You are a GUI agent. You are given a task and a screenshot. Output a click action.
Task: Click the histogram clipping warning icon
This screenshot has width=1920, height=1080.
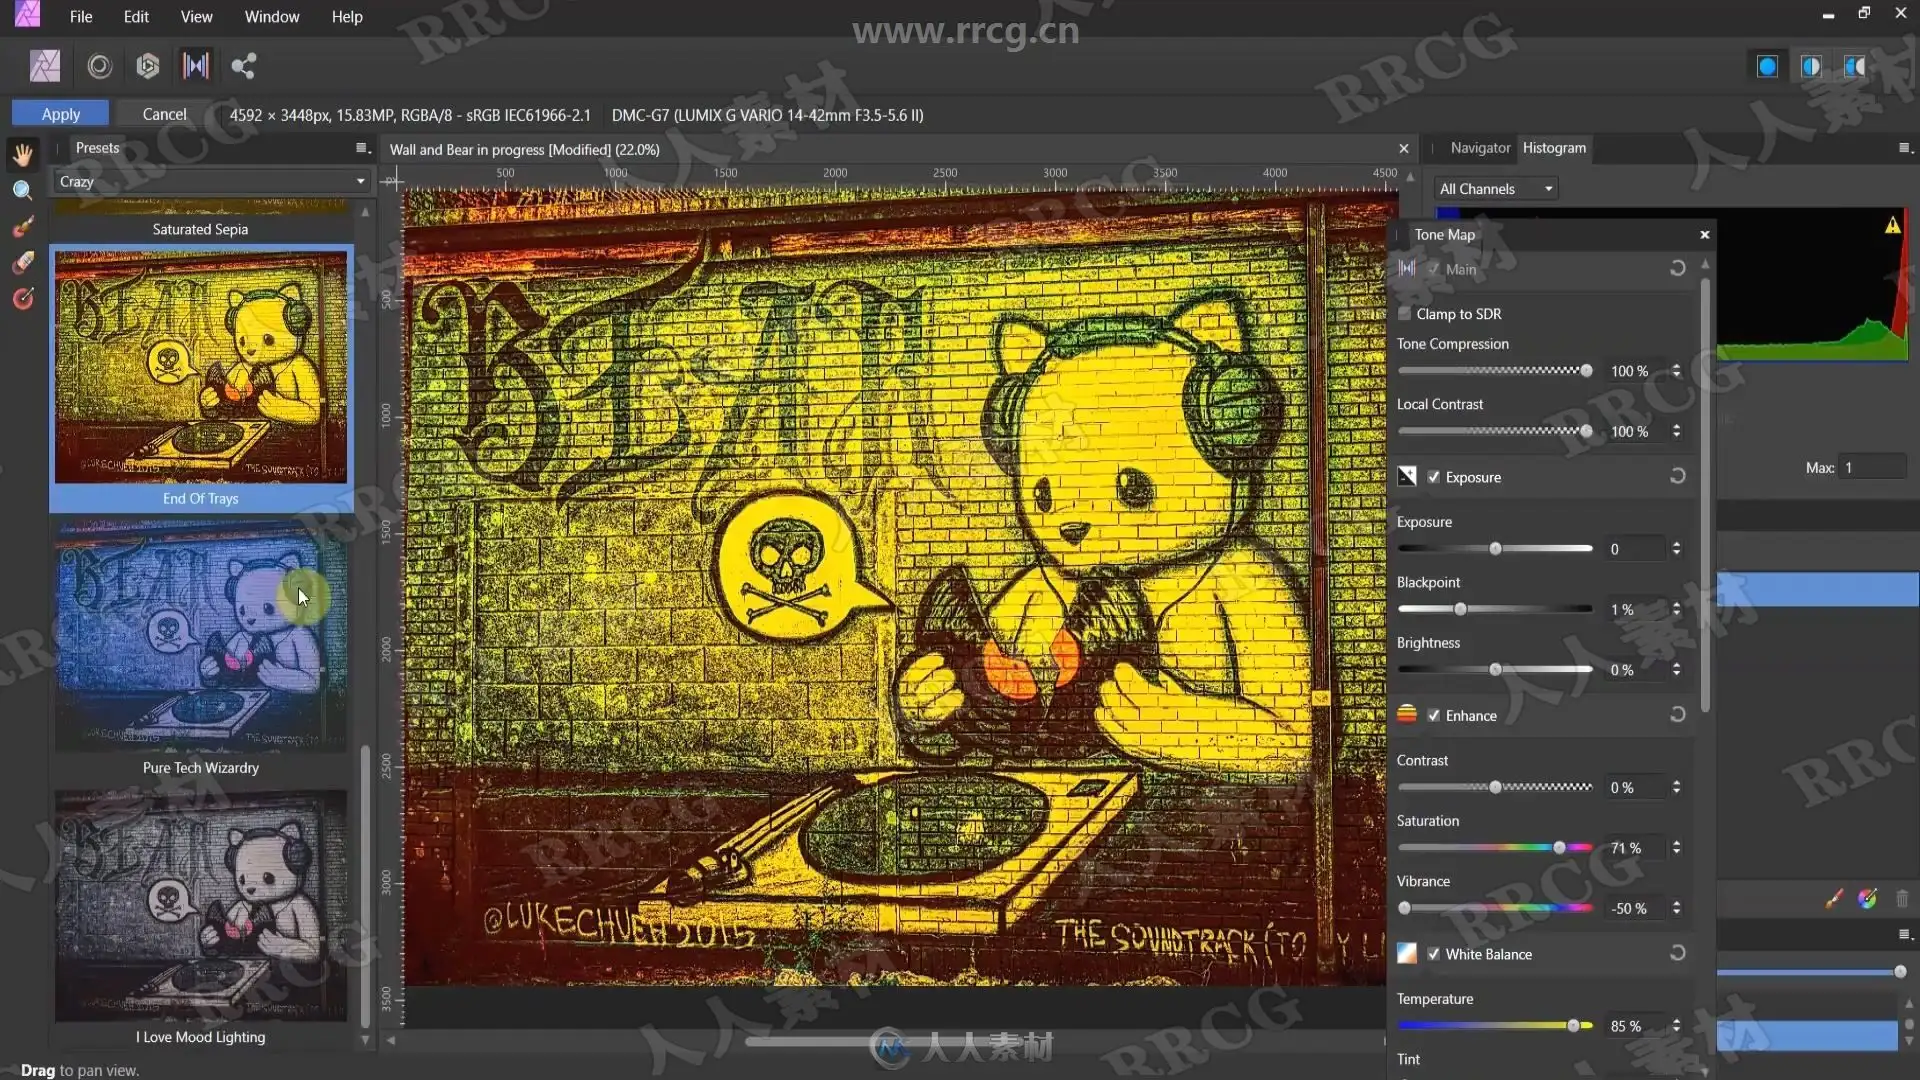point(1892,226)
